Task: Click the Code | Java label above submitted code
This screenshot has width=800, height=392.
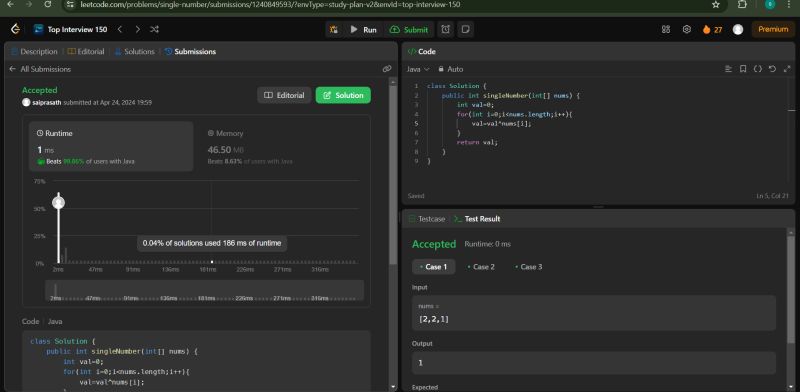Action: [42, 322]
